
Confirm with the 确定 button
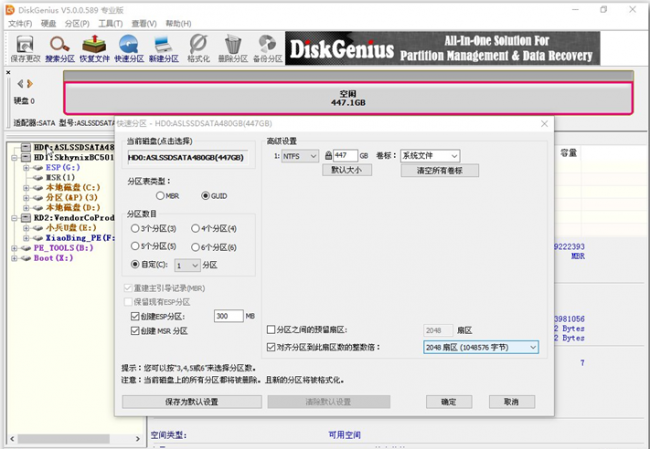tap(449, 402)
